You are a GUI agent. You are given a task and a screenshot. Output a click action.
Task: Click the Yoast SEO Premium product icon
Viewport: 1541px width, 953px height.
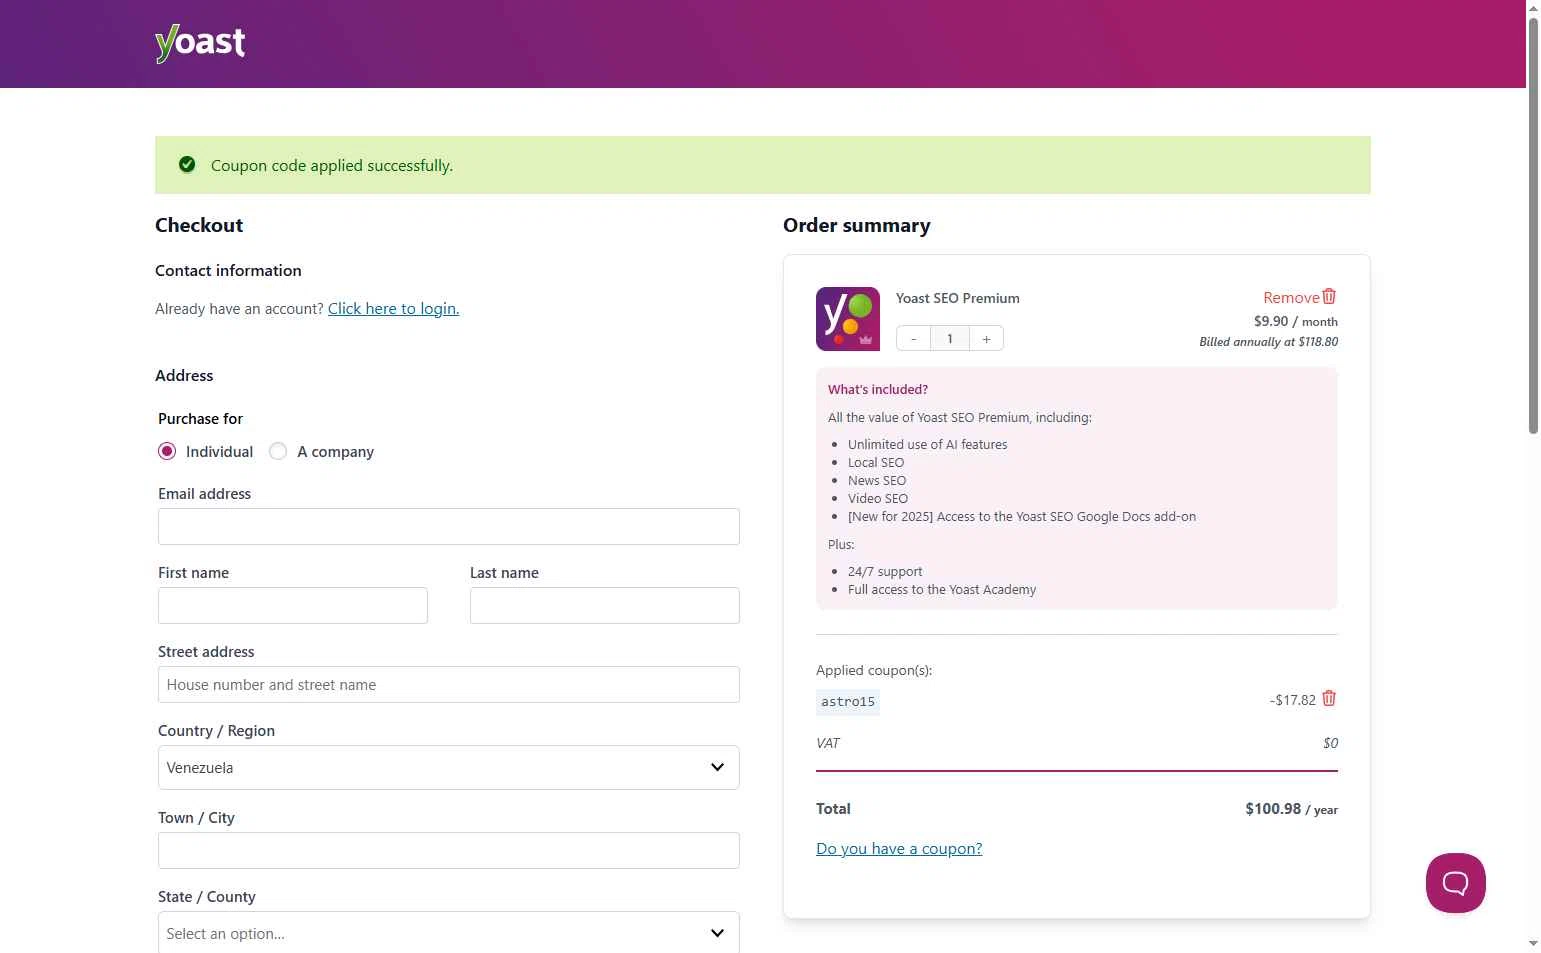(848, 319)
